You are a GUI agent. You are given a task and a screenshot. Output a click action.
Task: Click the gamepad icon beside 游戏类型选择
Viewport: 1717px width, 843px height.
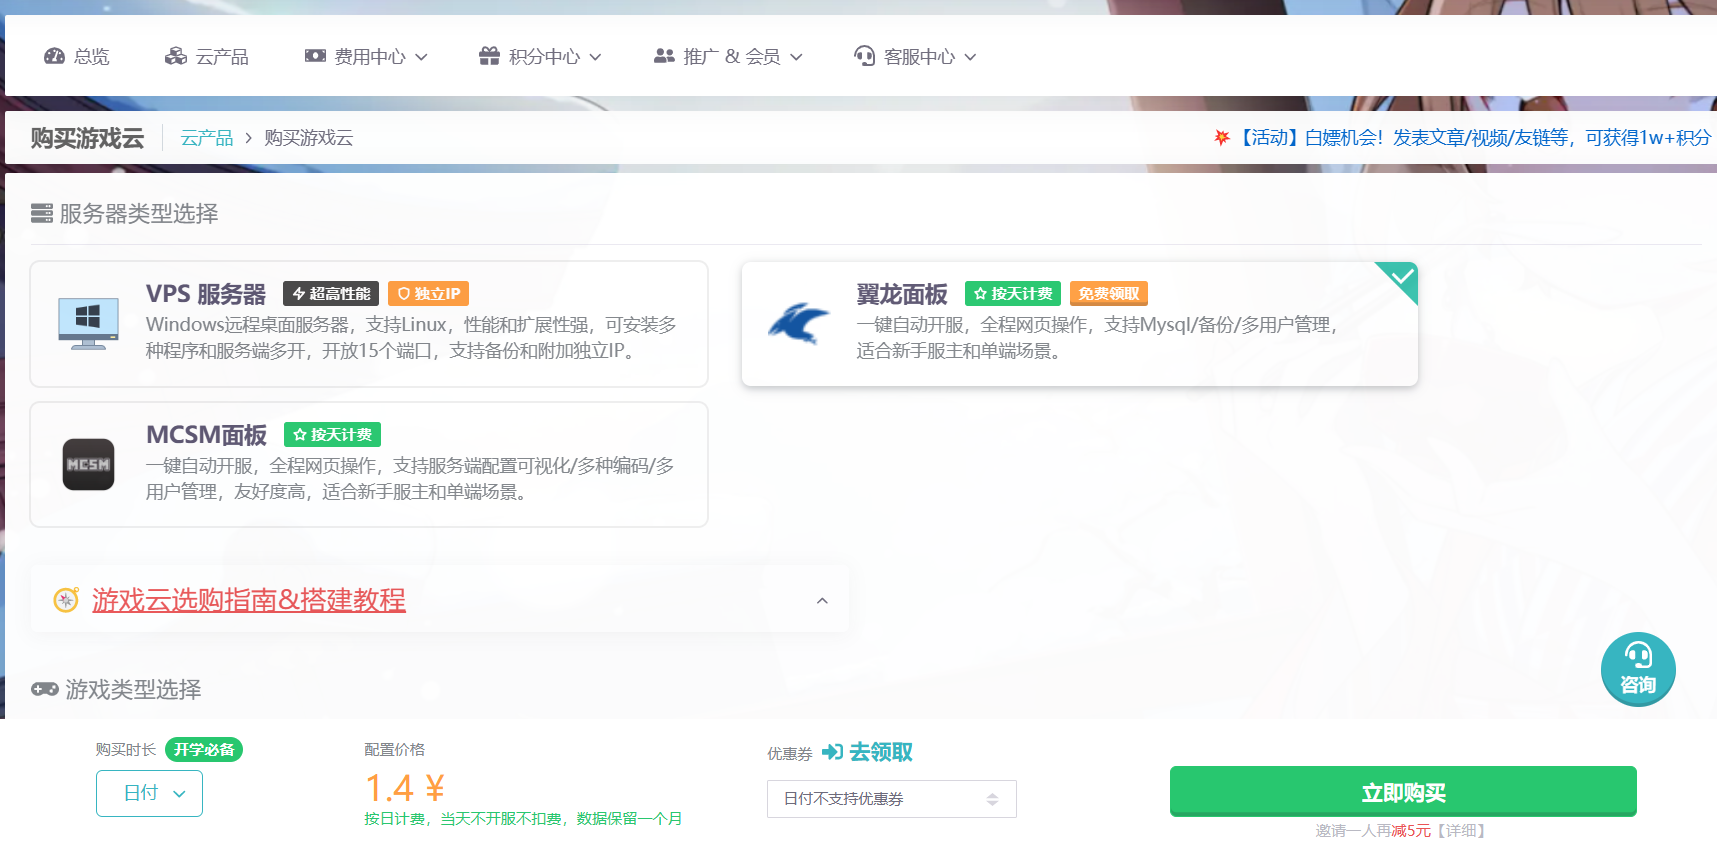[x=45, y=689]
